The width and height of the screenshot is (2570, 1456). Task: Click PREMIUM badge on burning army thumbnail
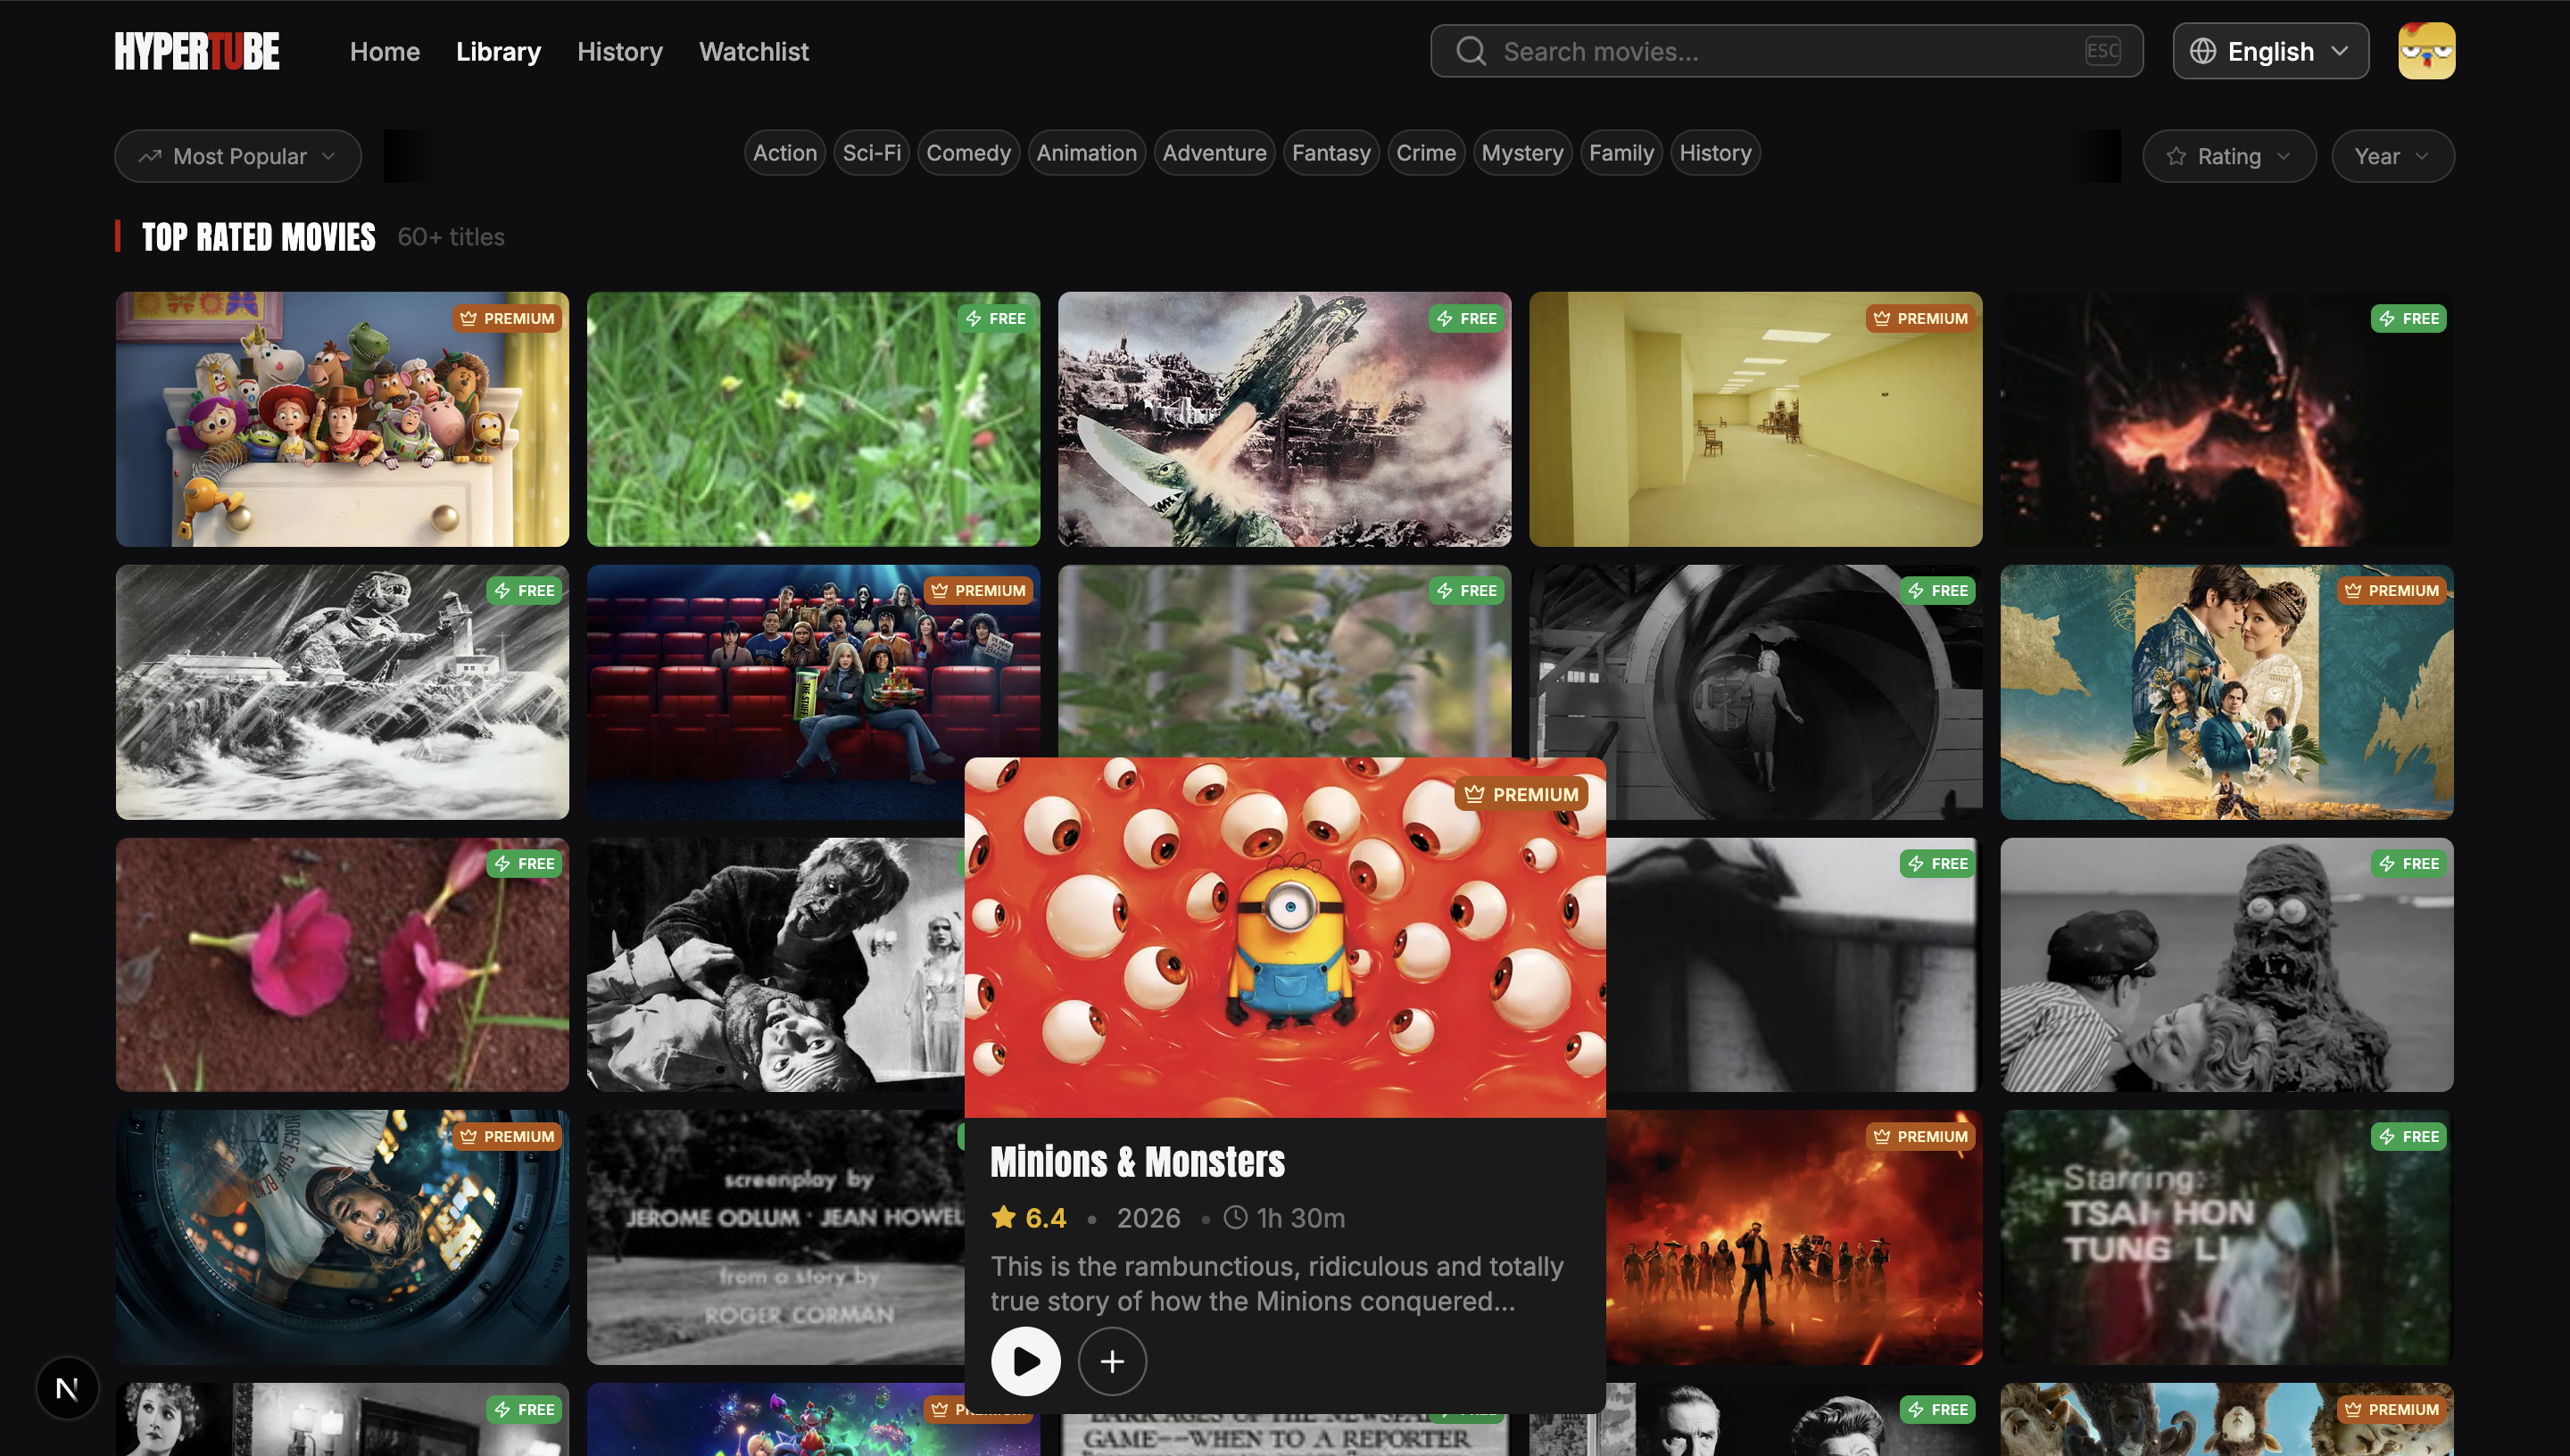[x=1920, y=1136]
